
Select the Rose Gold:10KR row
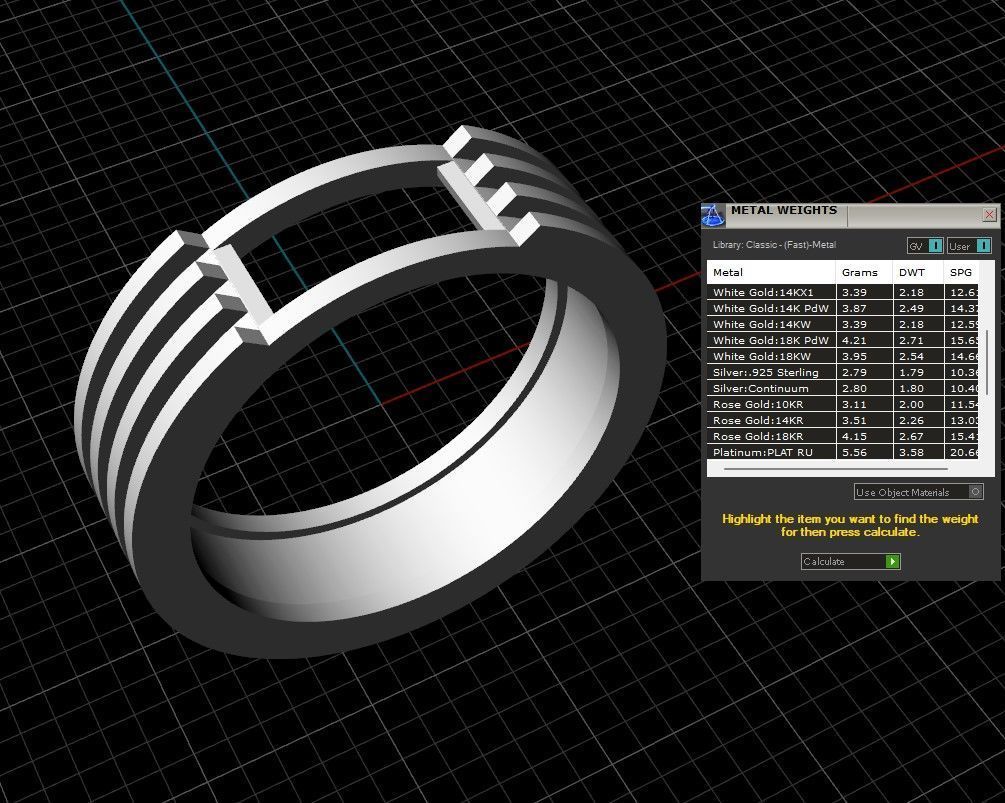(843, 404)
